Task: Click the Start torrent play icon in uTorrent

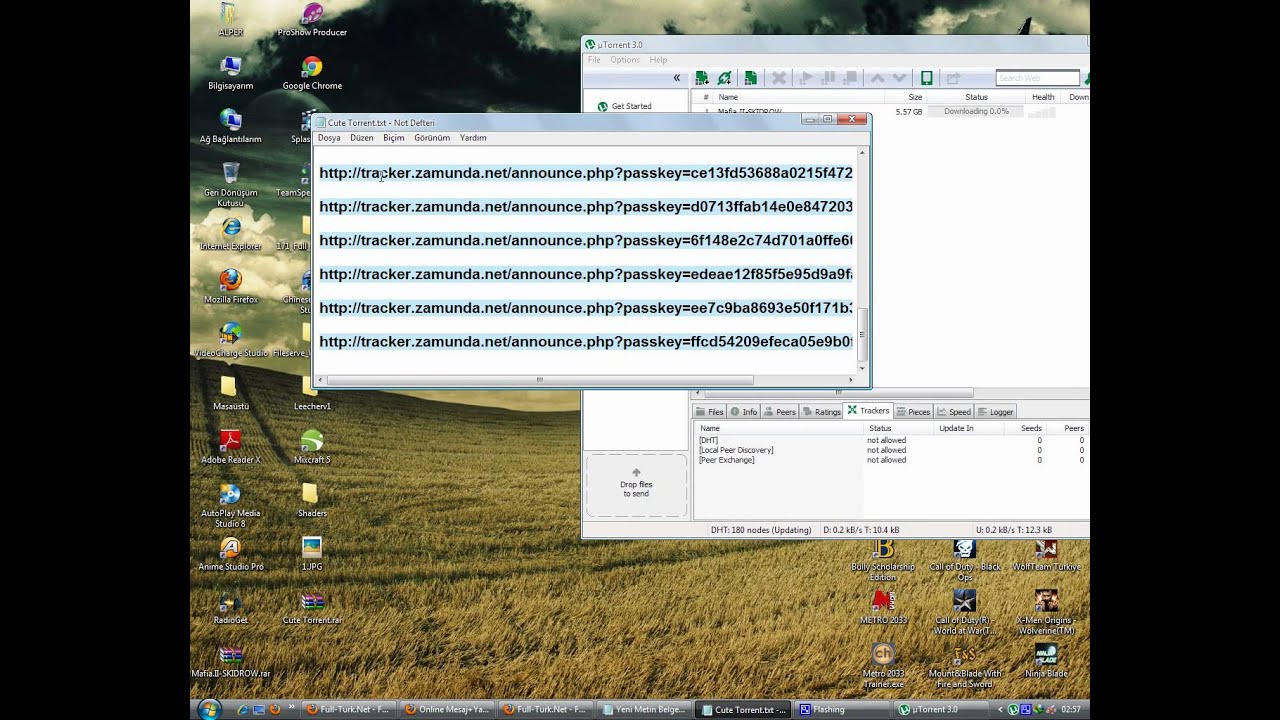Action: [x=806, y=78]
